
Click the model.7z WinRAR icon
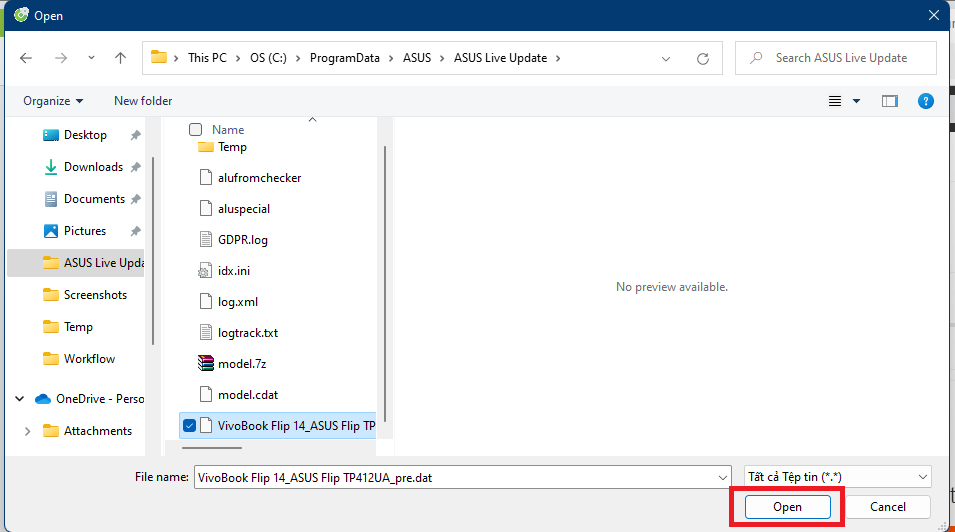[x=206, y=364]
